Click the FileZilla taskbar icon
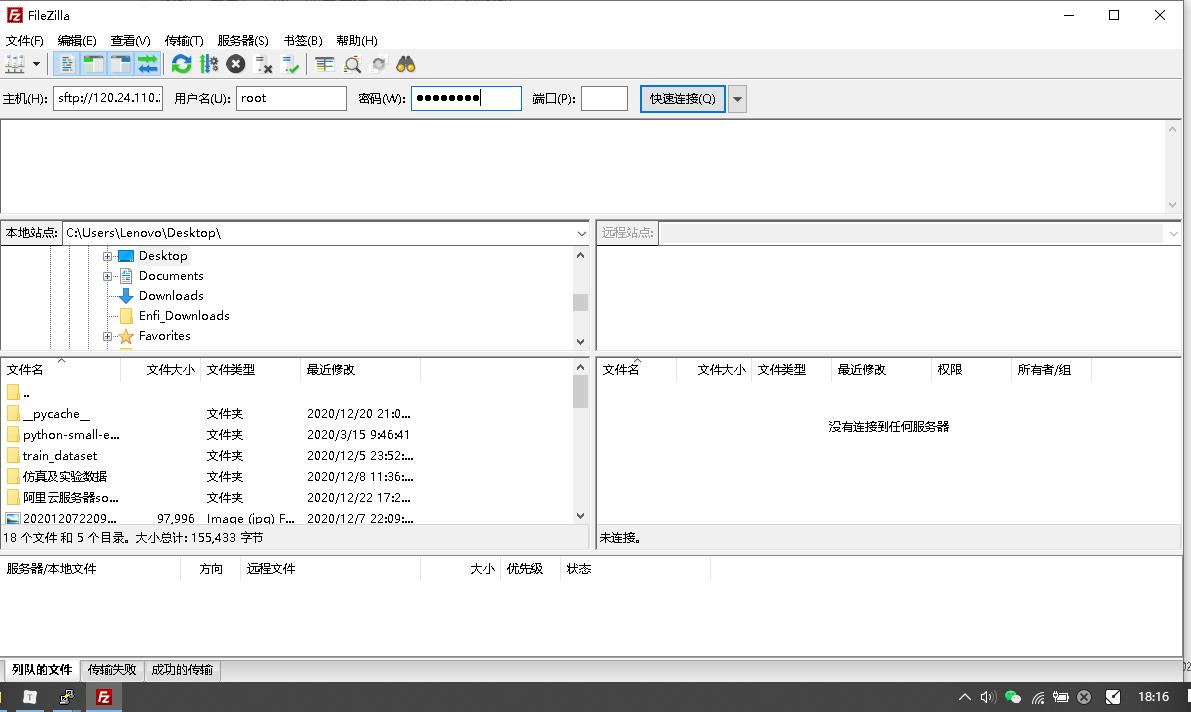Image resolution: width=1191 pixels, height=712 pixels. point(103,697)
